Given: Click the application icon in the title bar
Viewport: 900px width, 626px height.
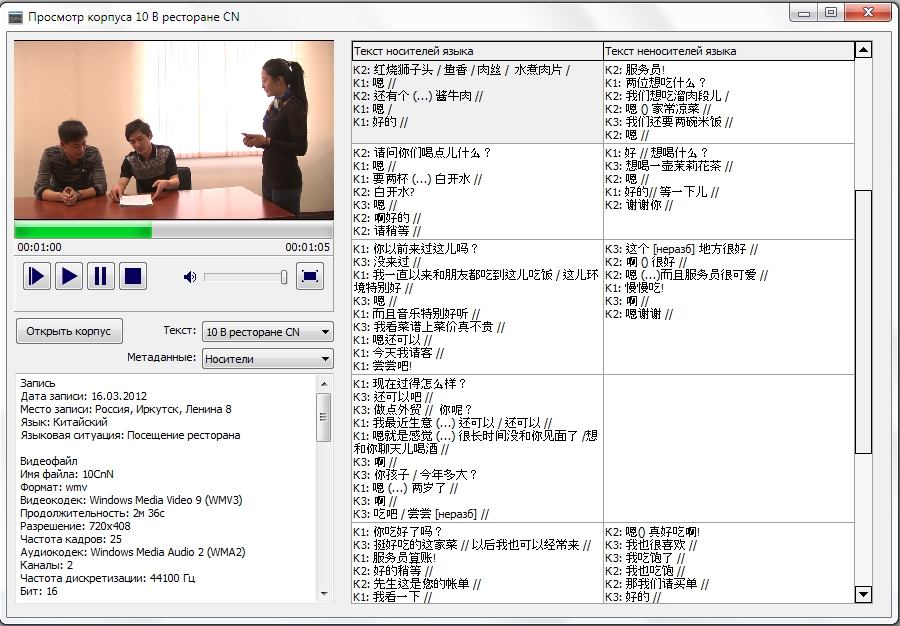Looking at the screenshot, I should (15, 17).
